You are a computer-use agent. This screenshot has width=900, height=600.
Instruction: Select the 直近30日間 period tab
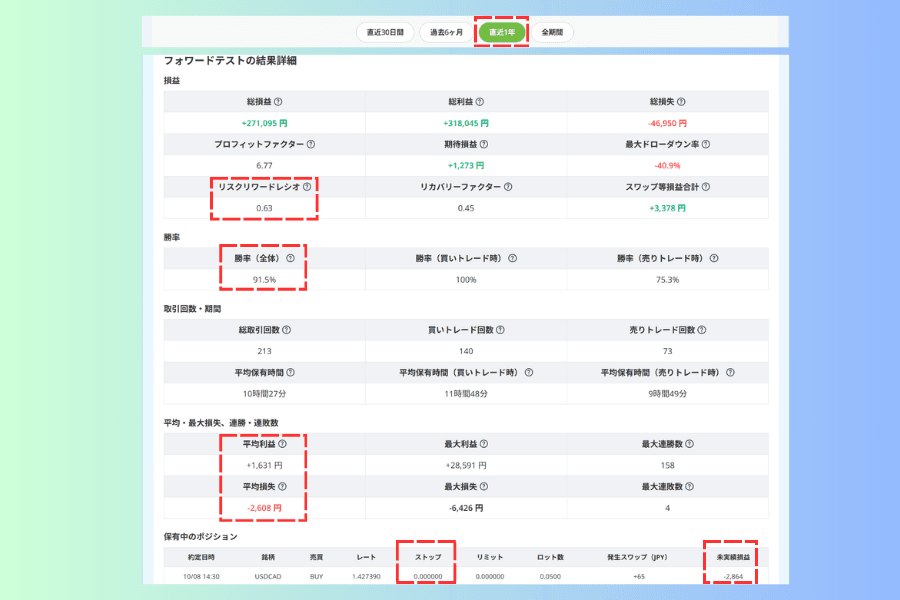pyautogui.click(x=386, y=32)
